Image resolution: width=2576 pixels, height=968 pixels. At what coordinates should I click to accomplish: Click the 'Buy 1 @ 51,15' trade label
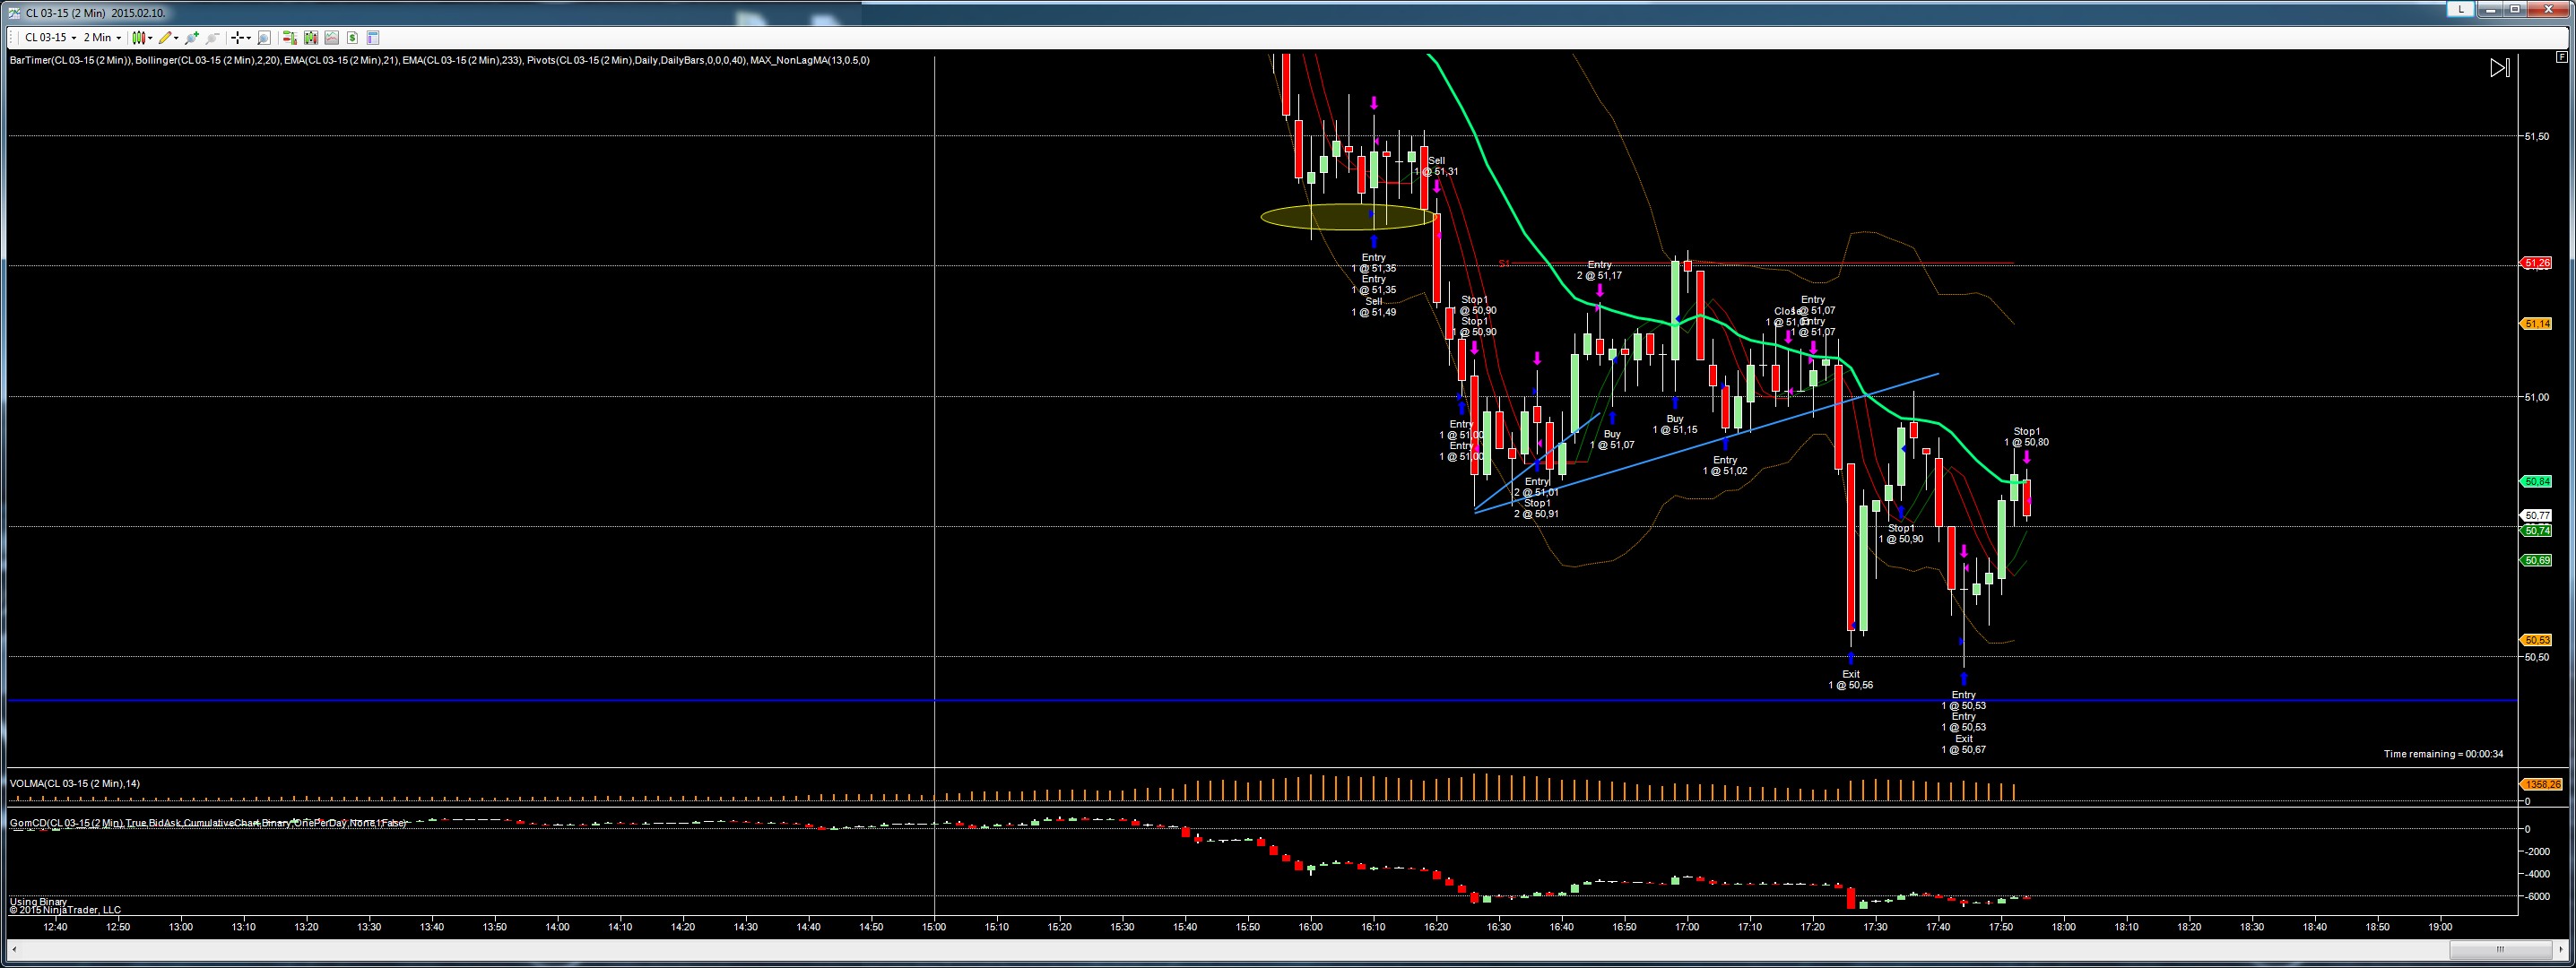click(1675, 424)
